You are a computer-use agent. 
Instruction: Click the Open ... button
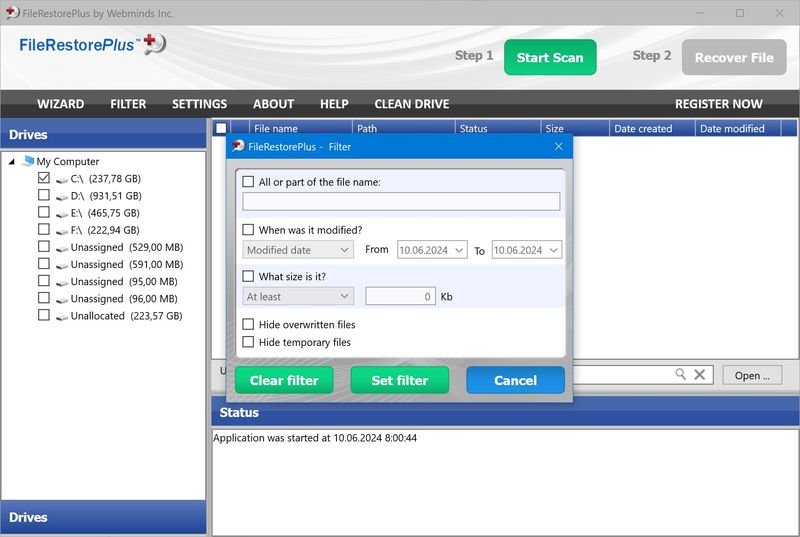(752, 375)
